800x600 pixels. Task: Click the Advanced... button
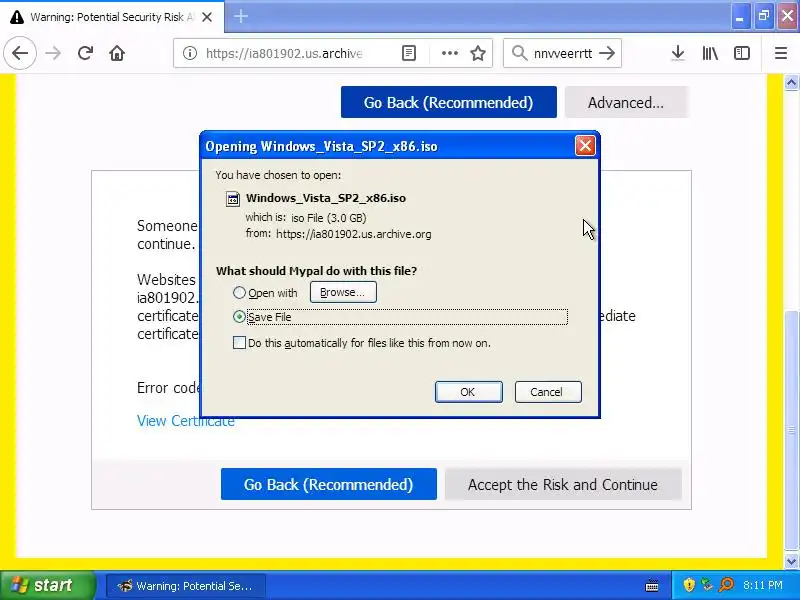coord(626,103)
